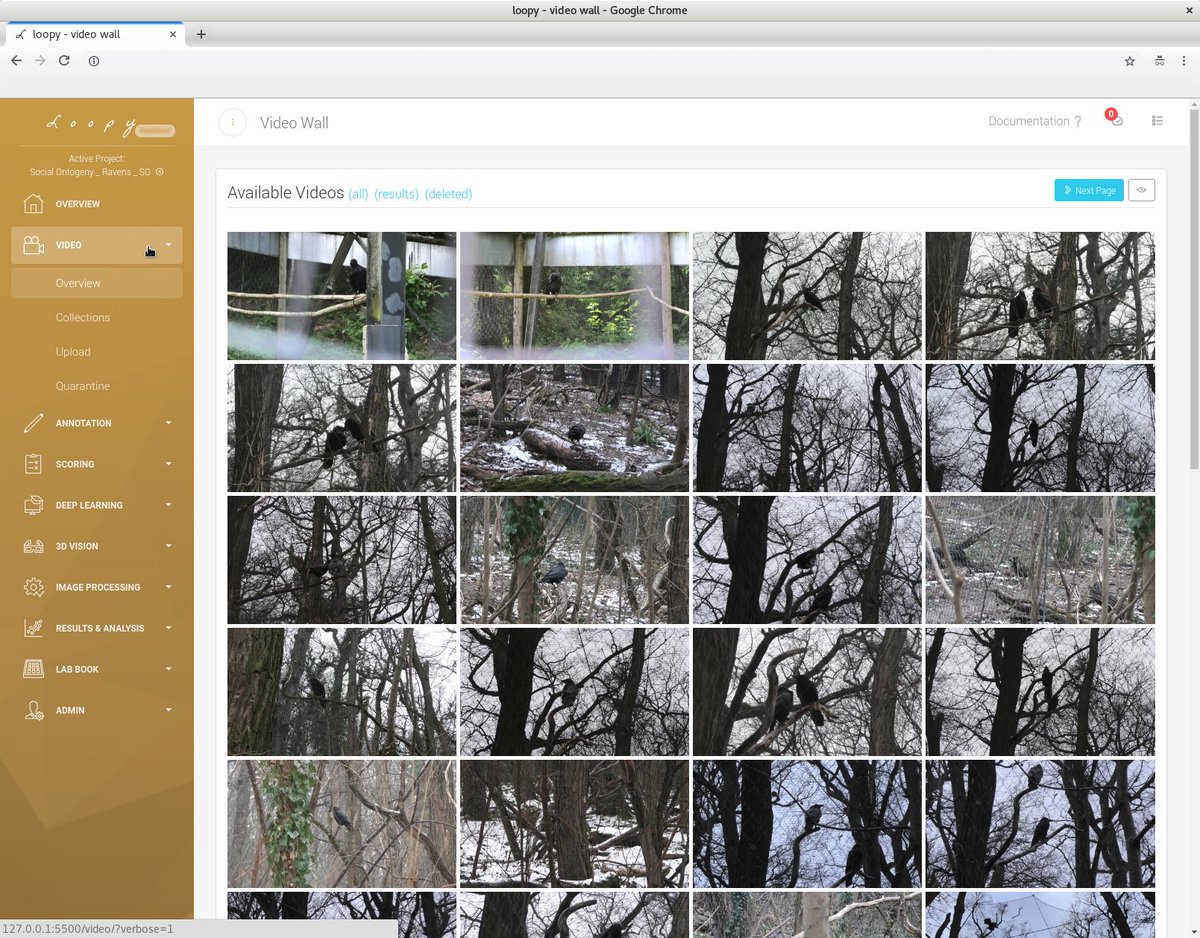Viewport: 1200px width, 938px height.
Task: Switch to the loopy - video wall tab
Action: coord(94,34)
